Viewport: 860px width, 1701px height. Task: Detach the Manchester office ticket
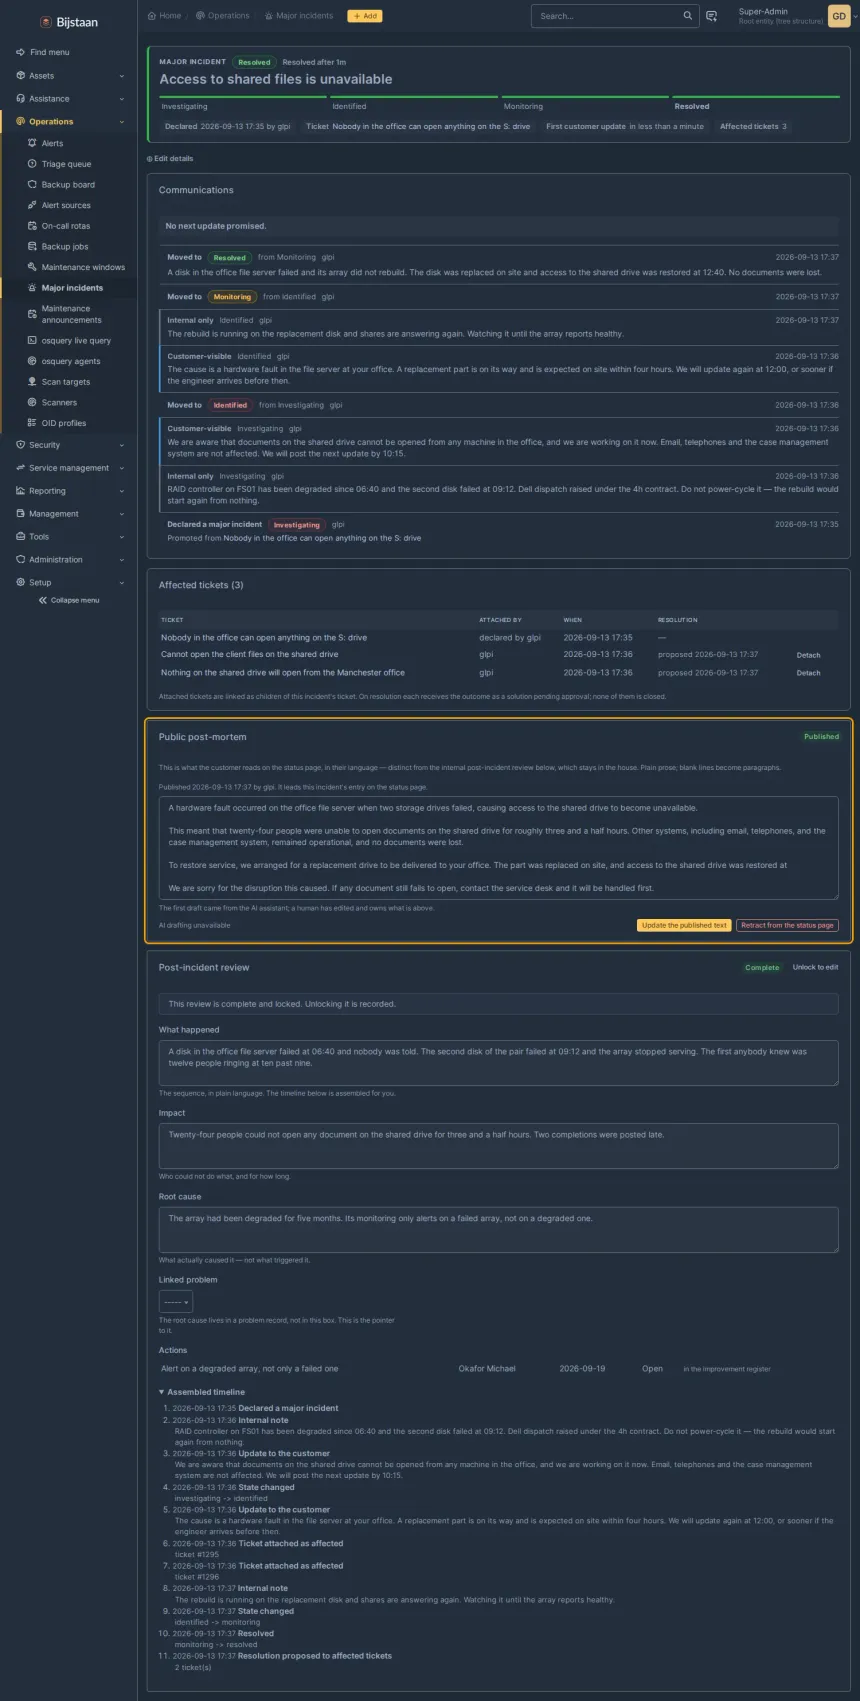pos(808,673)
